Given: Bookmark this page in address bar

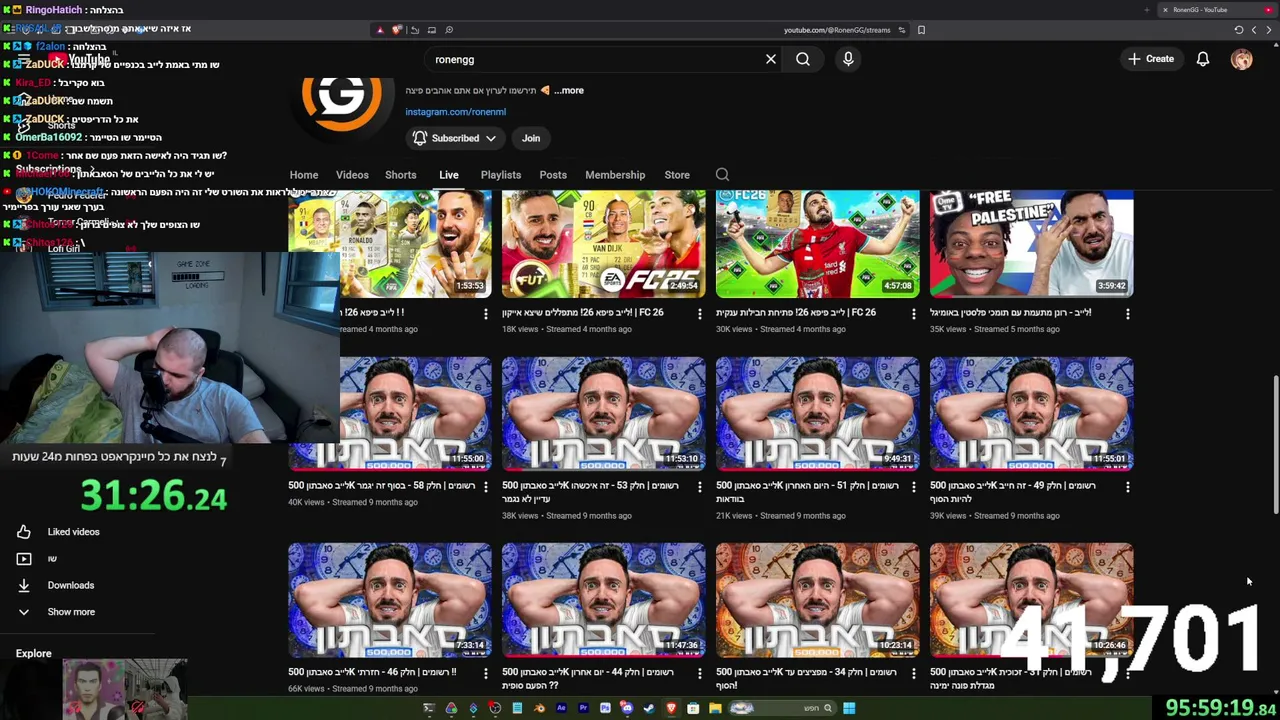Looking at the screenshot, I should click(921, 30).
